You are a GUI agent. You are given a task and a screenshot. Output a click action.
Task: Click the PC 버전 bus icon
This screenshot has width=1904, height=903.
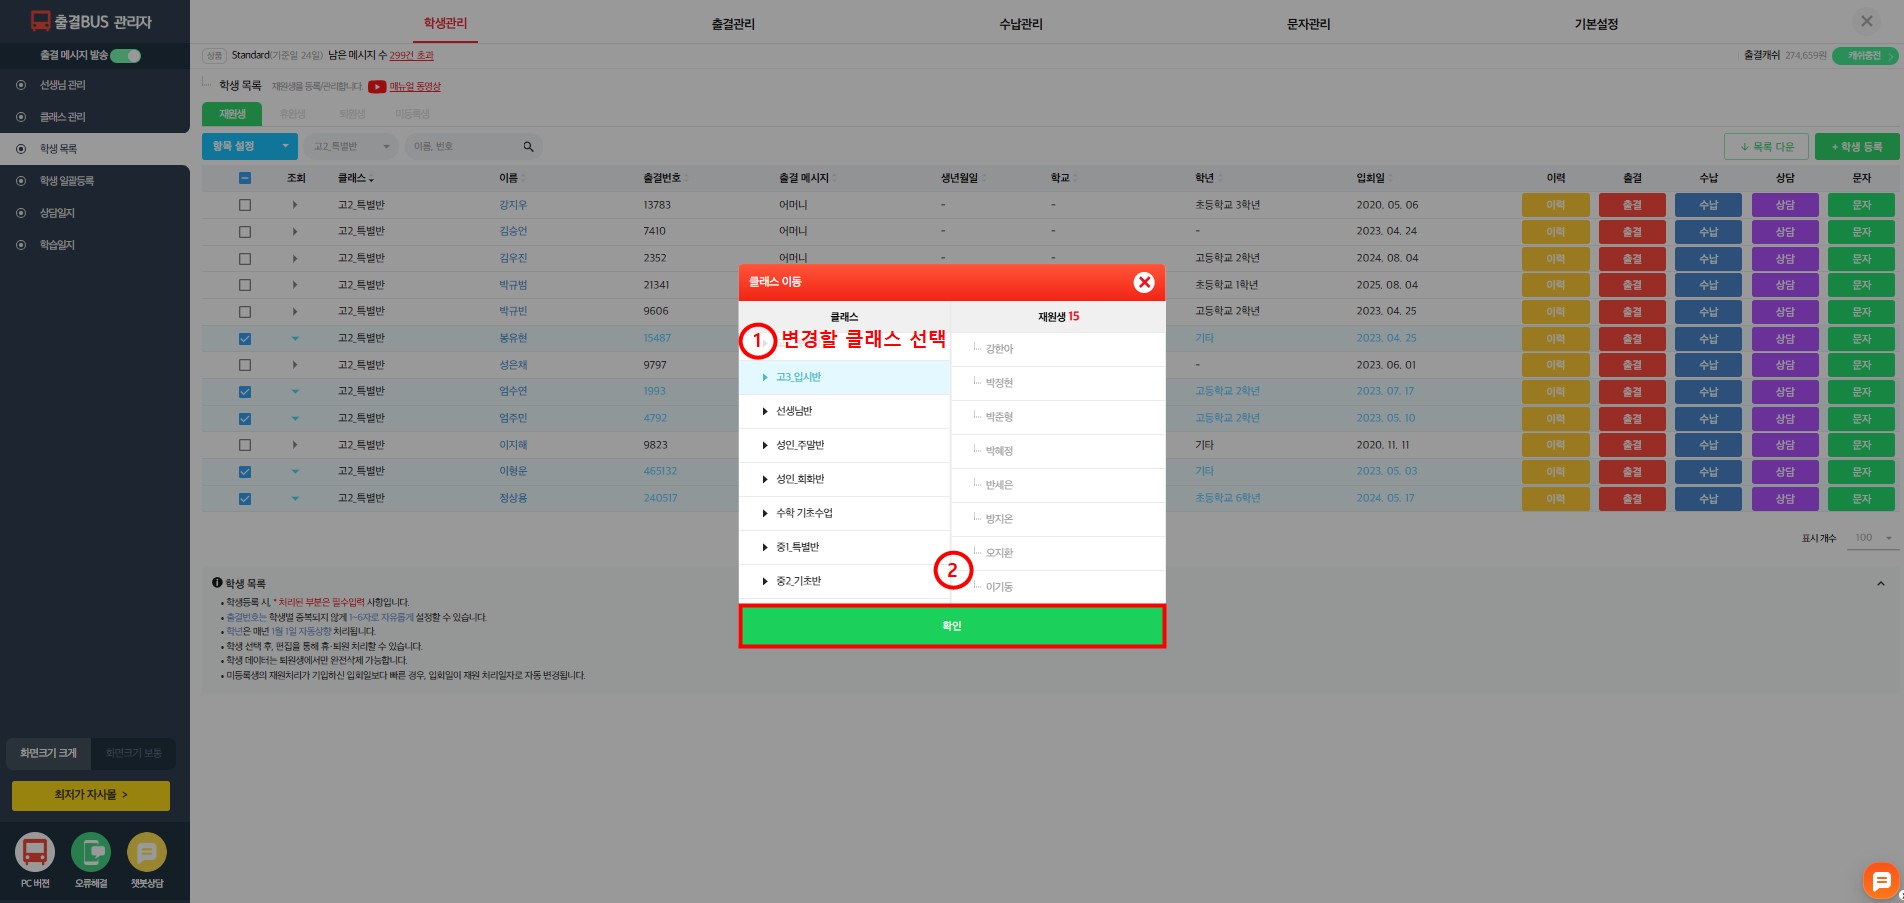tap(35, 852)
